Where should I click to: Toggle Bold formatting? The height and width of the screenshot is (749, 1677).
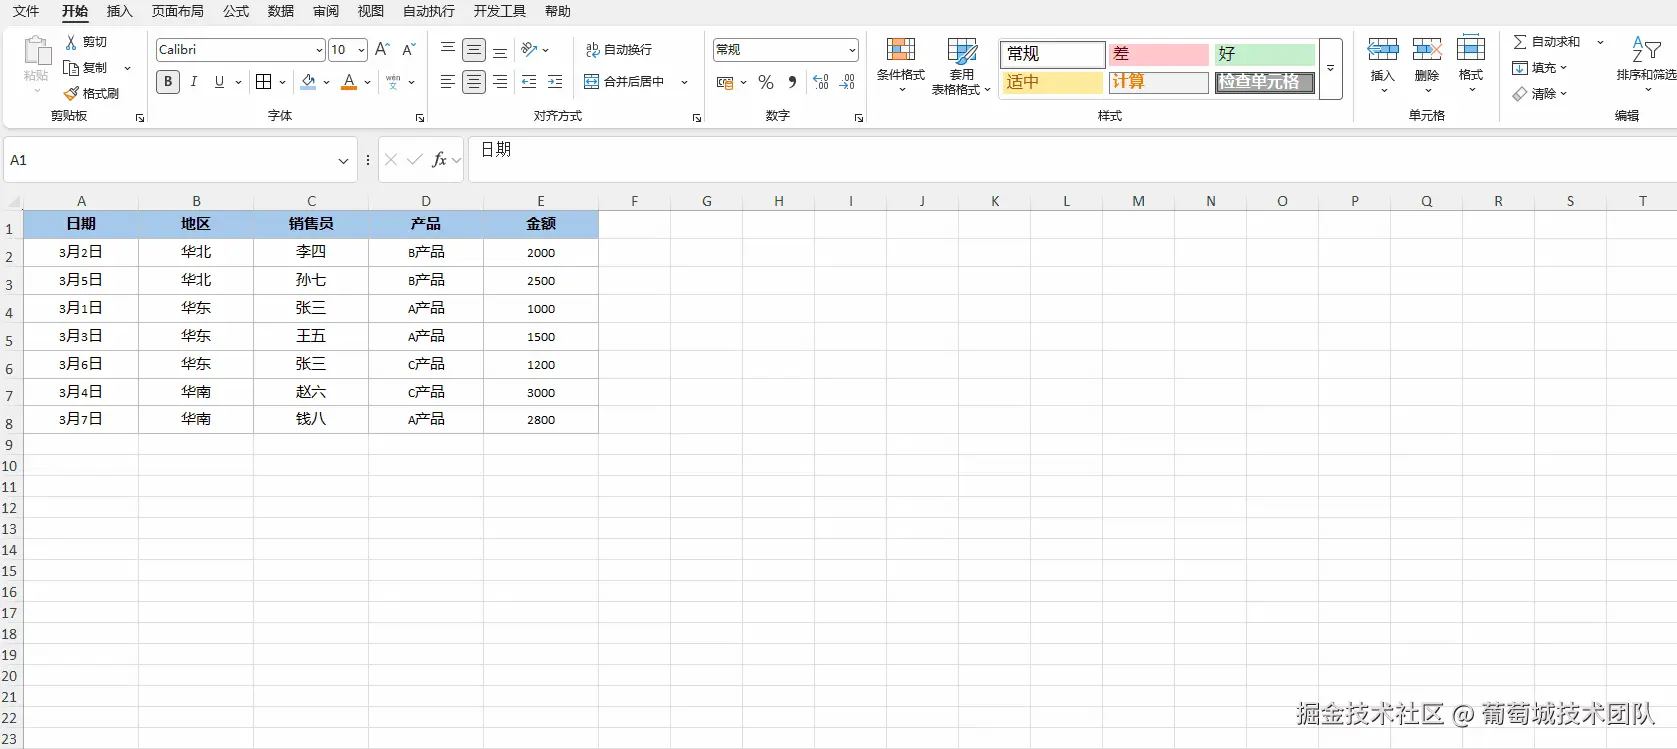pos(168,82)
